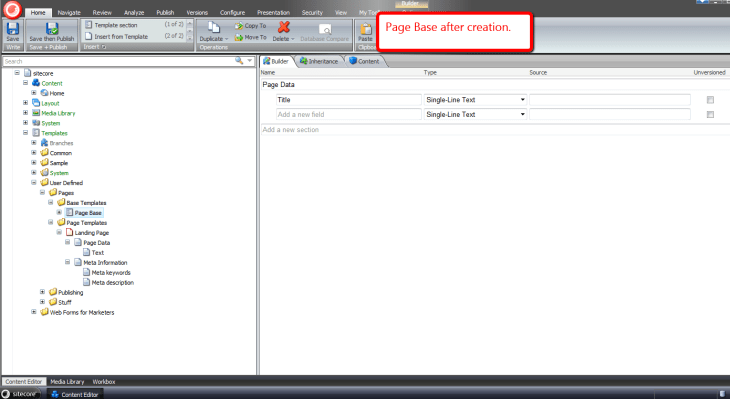730x399 pixels.
Task: Click the Workbox bottom tab
Action: pos(103,381)
